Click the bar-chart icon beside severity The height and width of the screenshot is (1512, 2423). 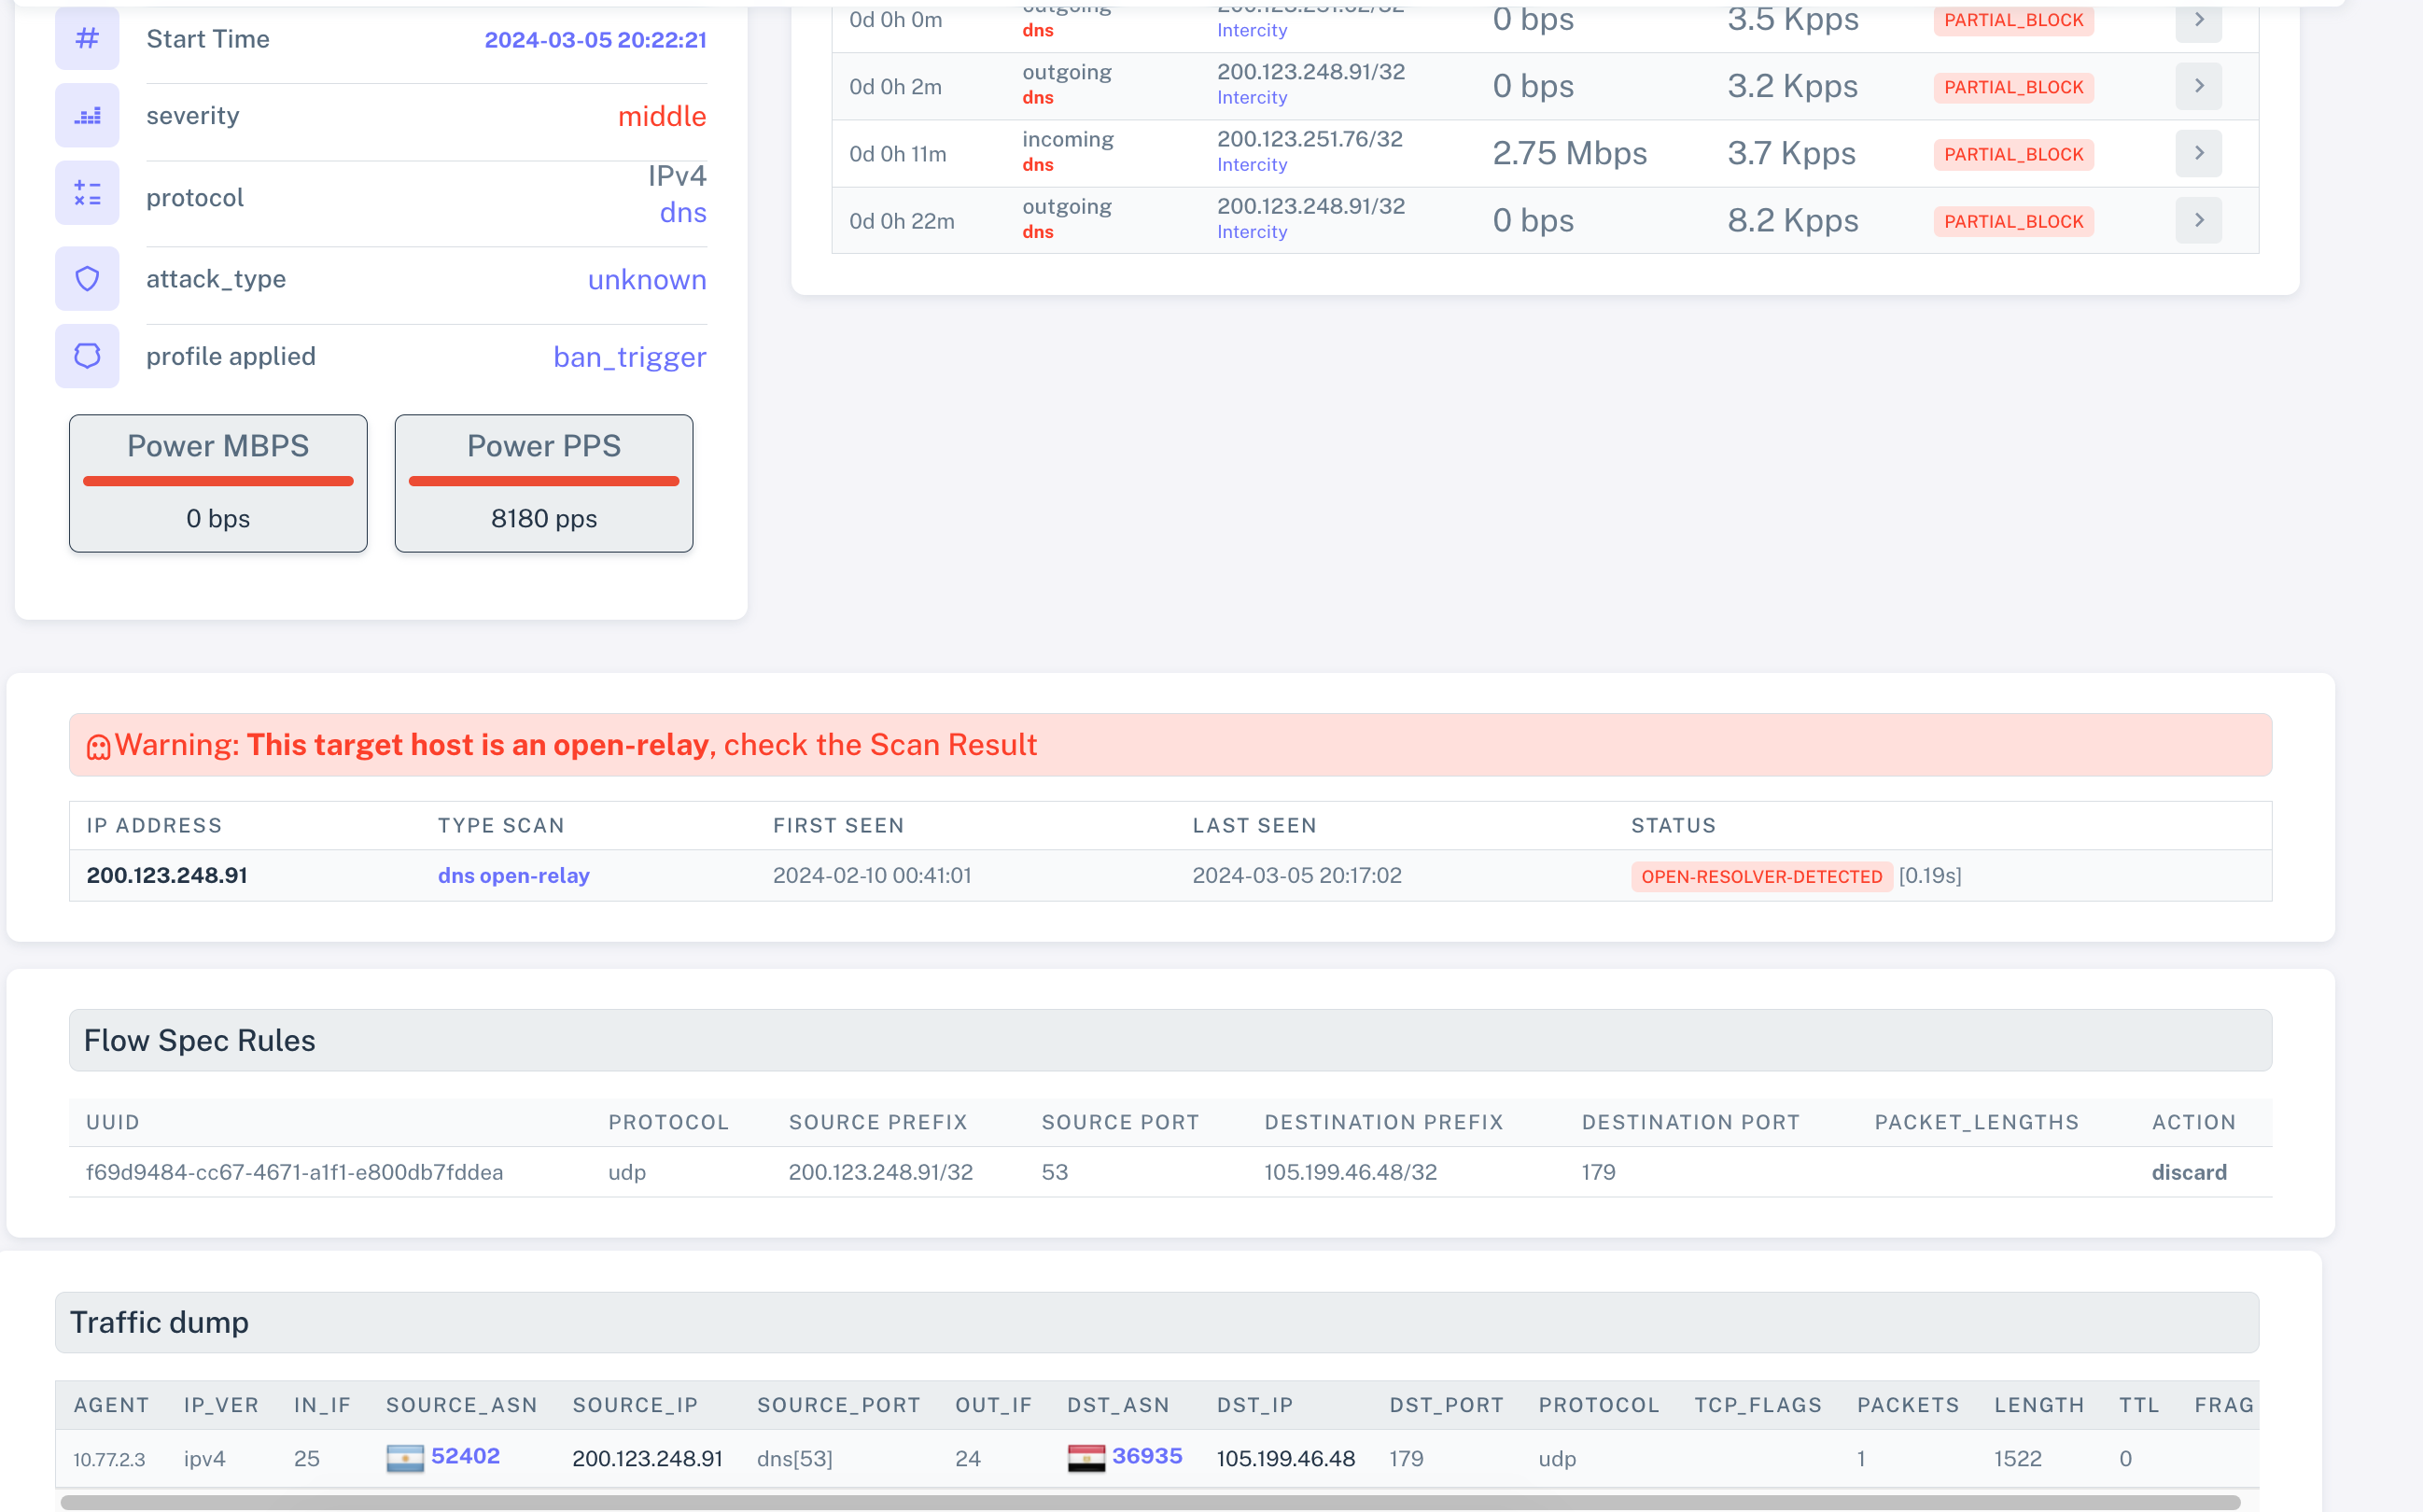tap(87, 116)
